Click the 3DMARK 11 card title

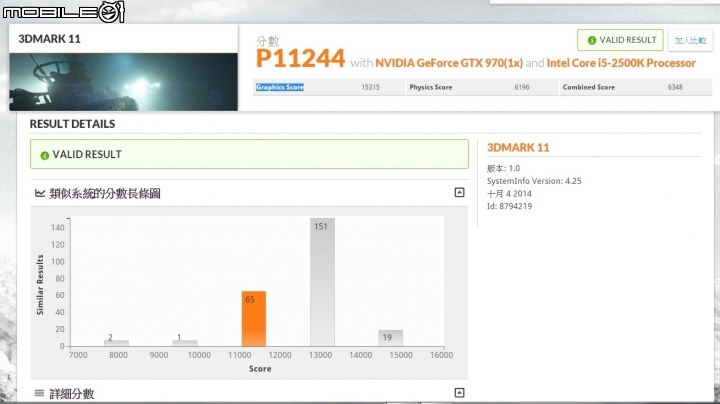tap(50, 39)
